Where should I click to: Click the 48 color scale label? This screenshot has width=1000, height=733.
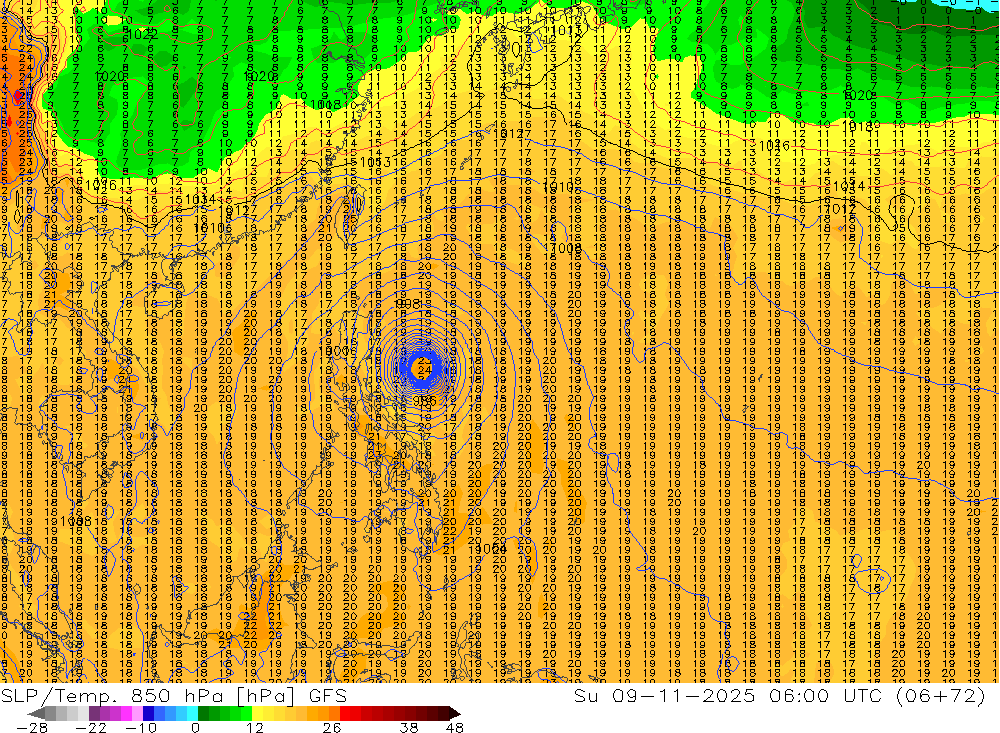454,727
